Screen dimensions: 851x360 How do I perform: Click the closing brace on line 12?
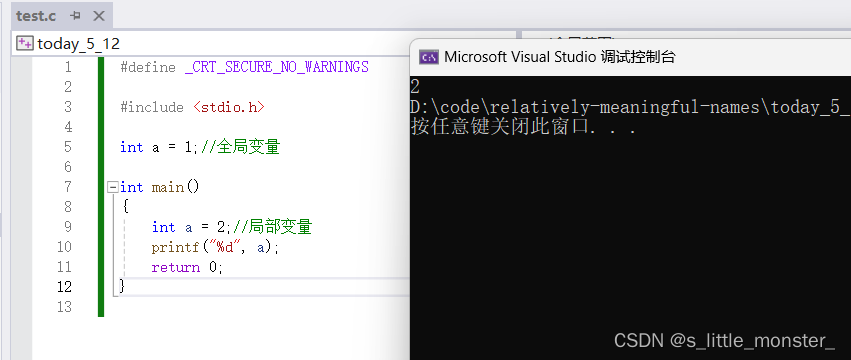coord(122,287)
